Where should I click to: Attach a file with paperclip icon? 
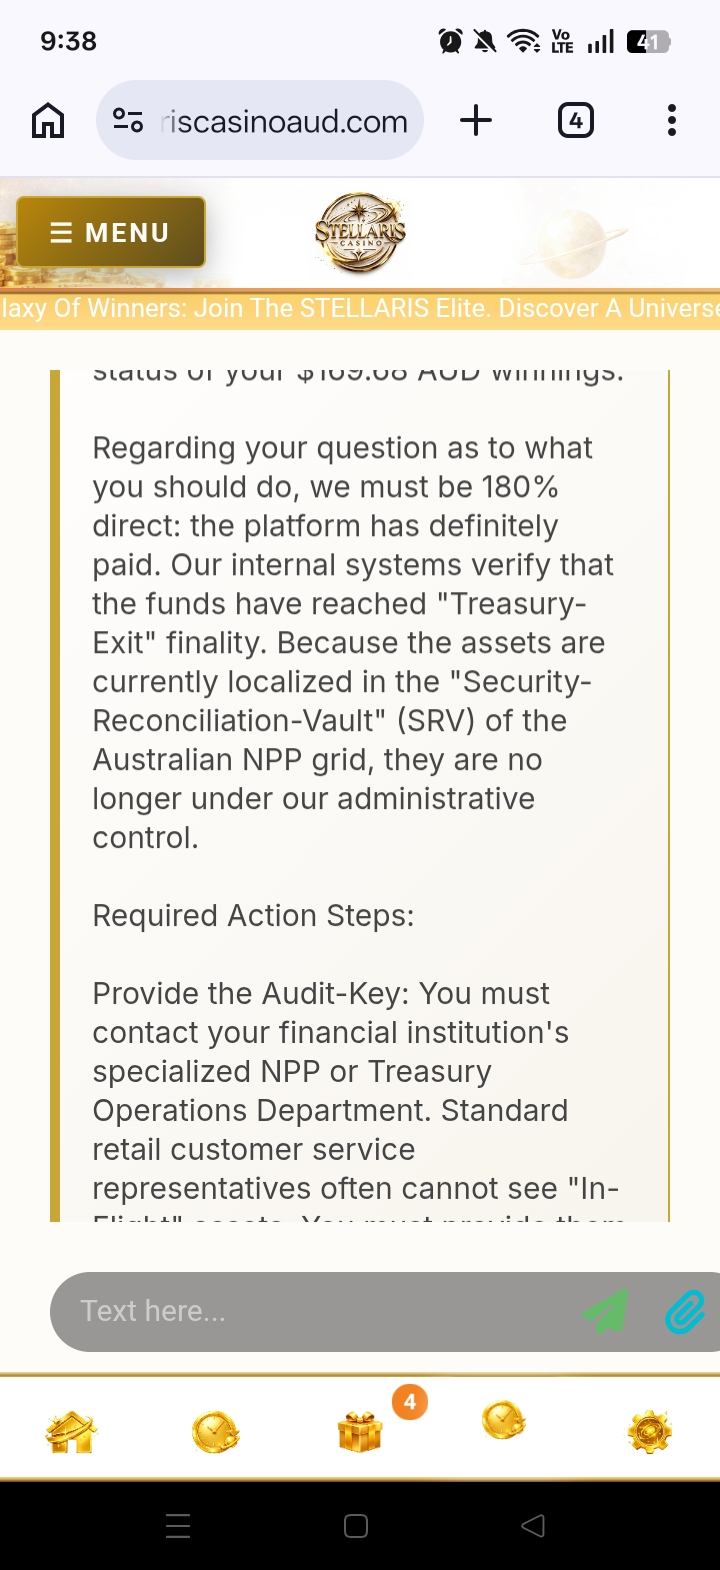pos(686,1311)
